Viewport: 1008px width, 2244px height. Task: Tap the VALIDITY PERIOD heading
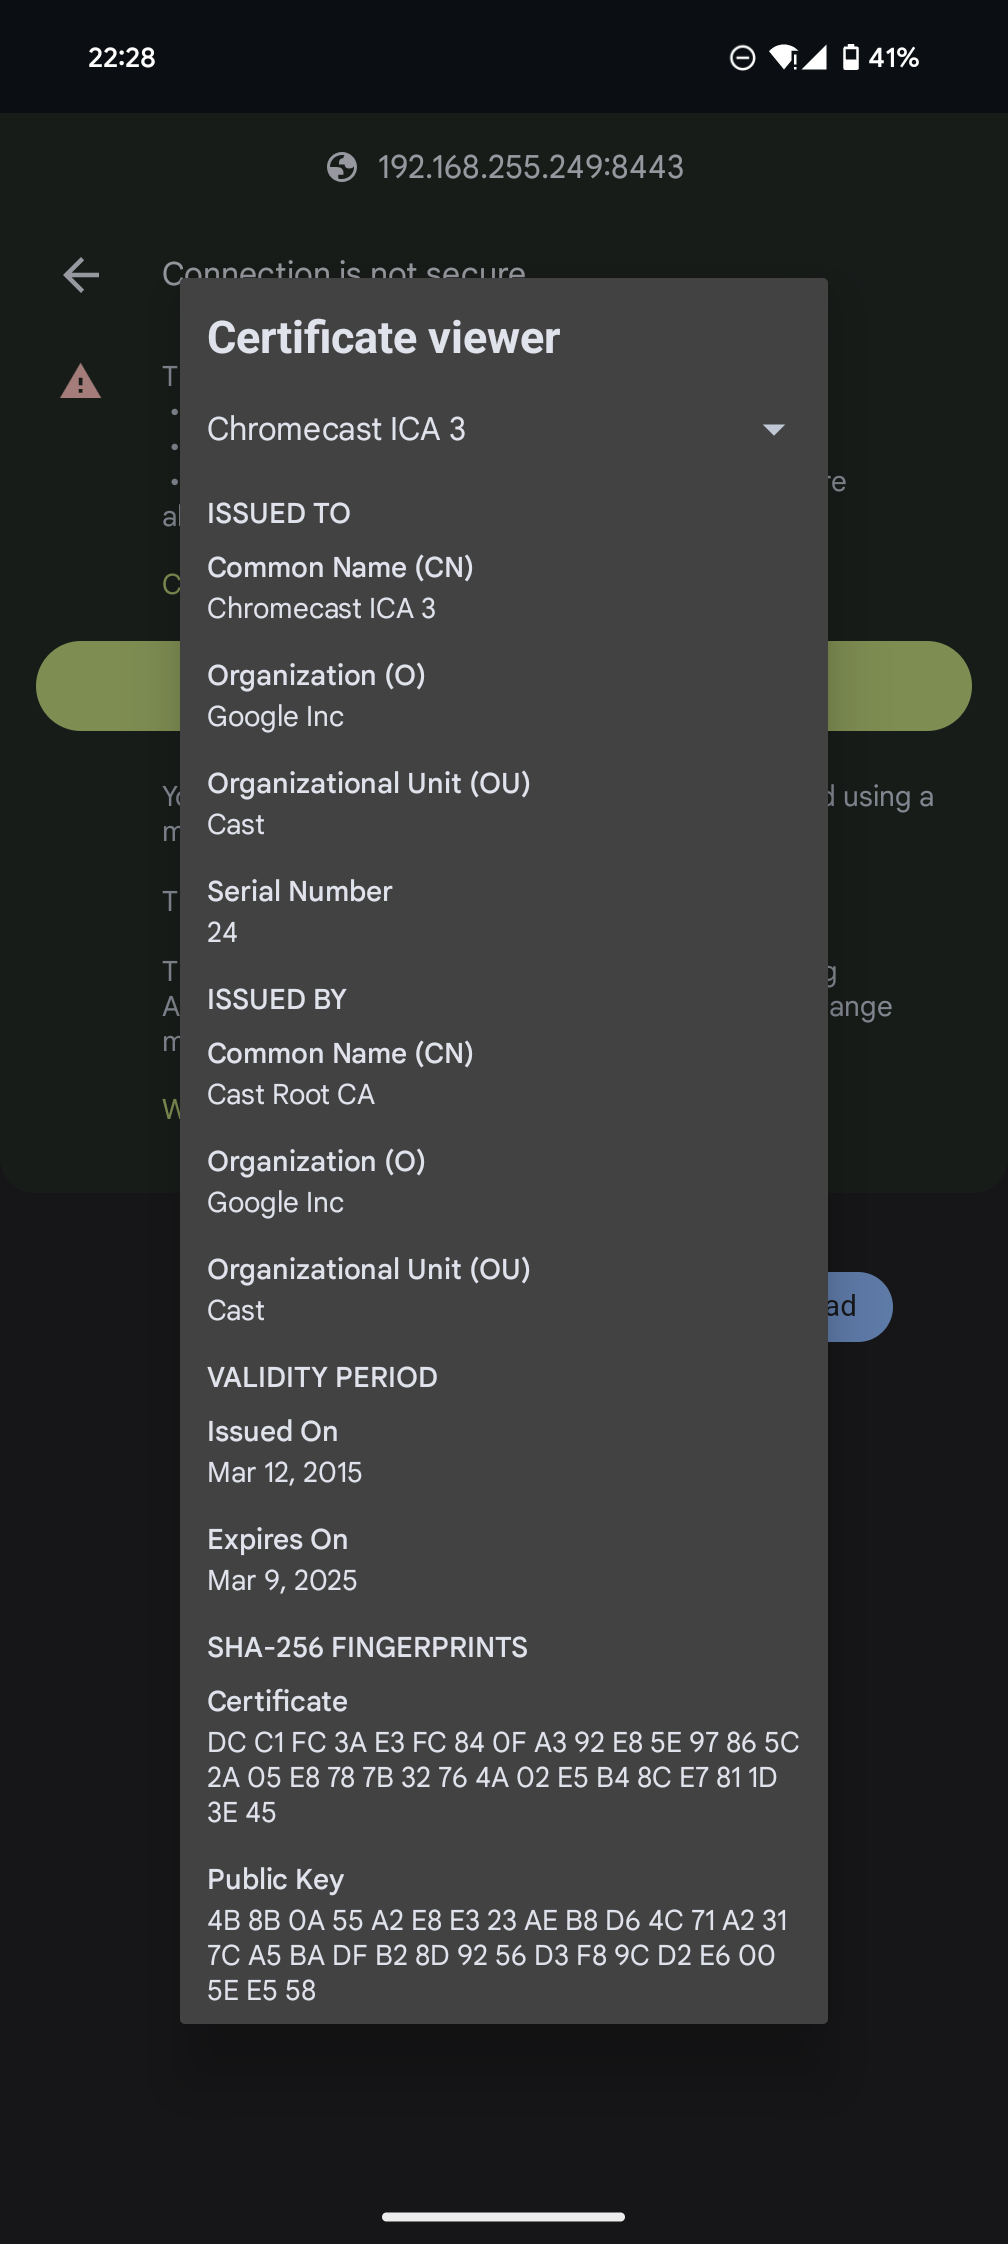tap(322, 1377)
